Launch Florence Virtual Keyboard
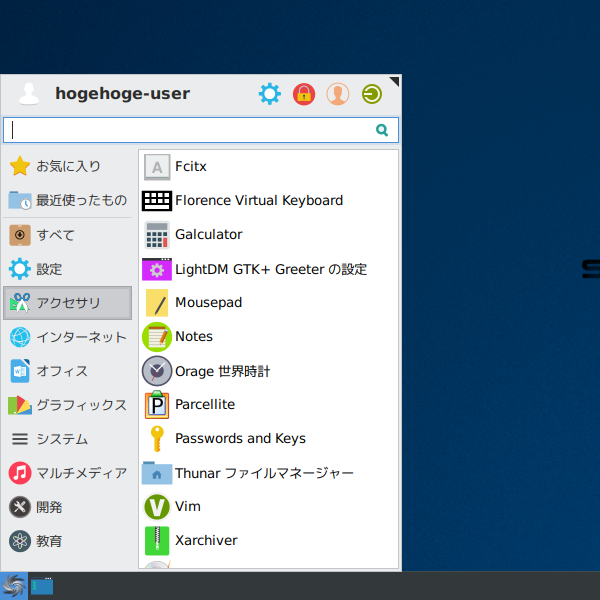The width and height of the screenshot is (600, 600). (x=268, y=201)
